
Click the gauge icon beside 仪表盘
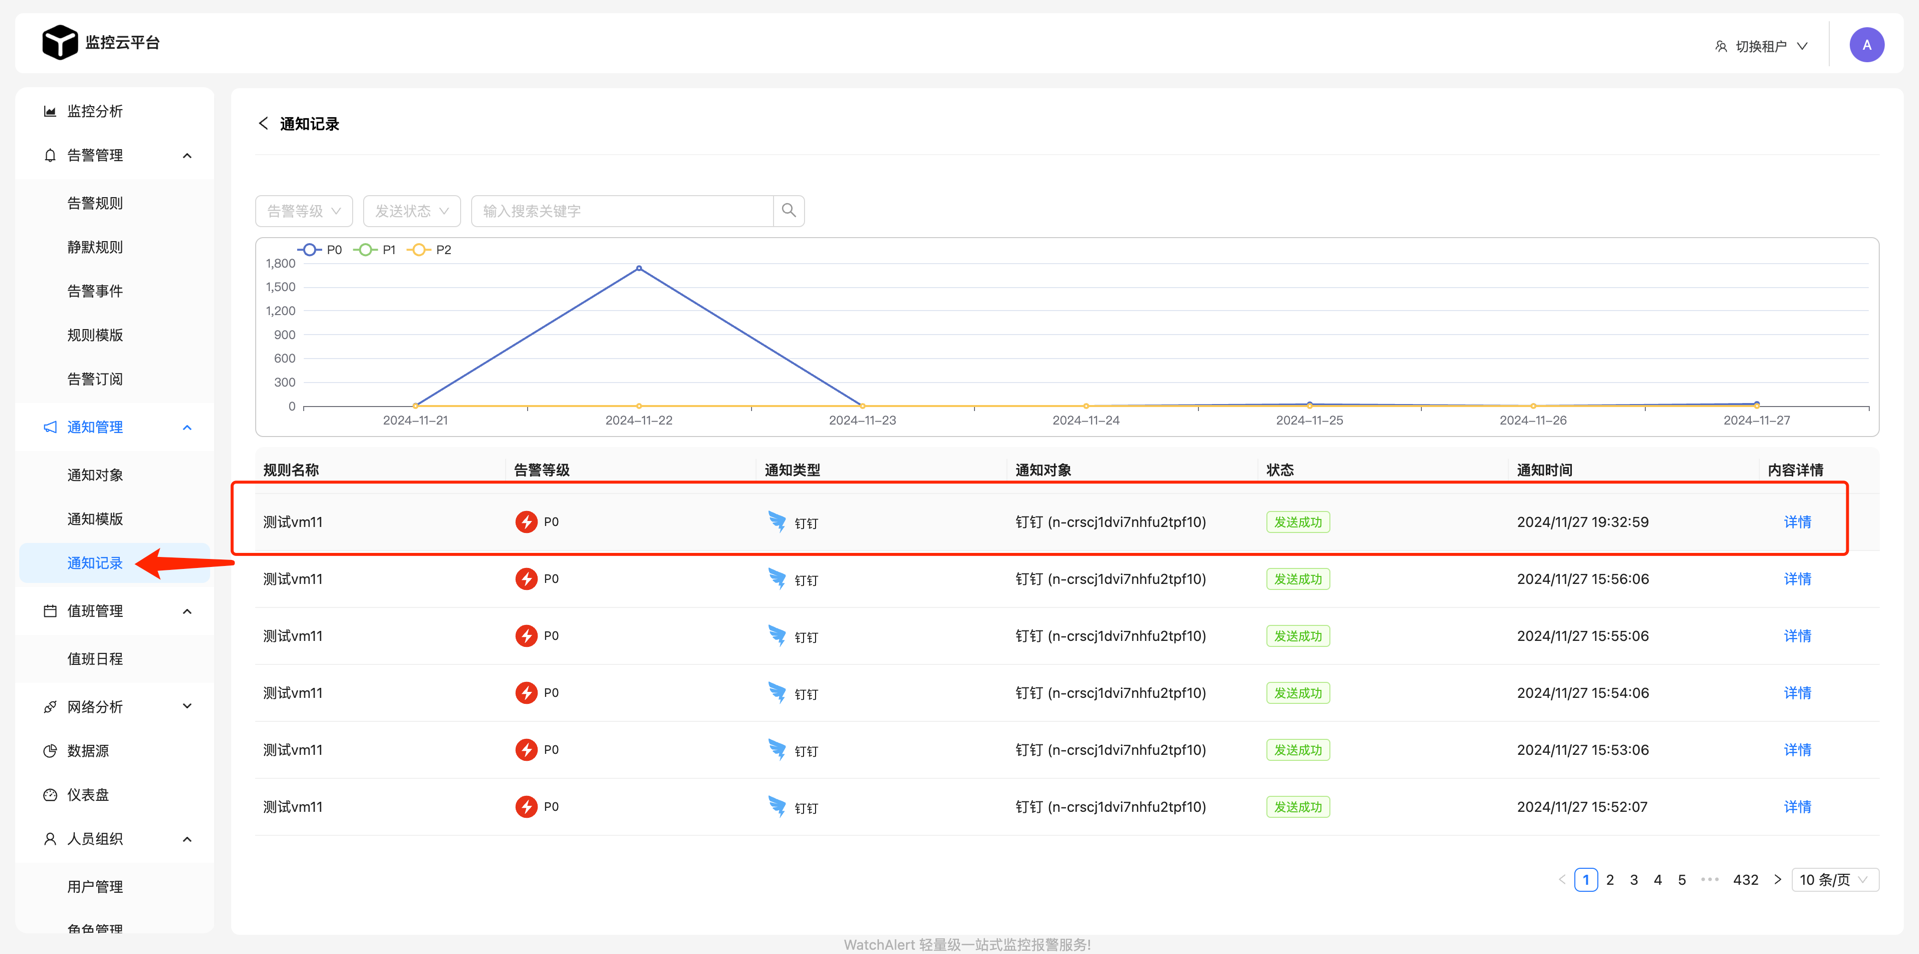click(x=50, y=795)
